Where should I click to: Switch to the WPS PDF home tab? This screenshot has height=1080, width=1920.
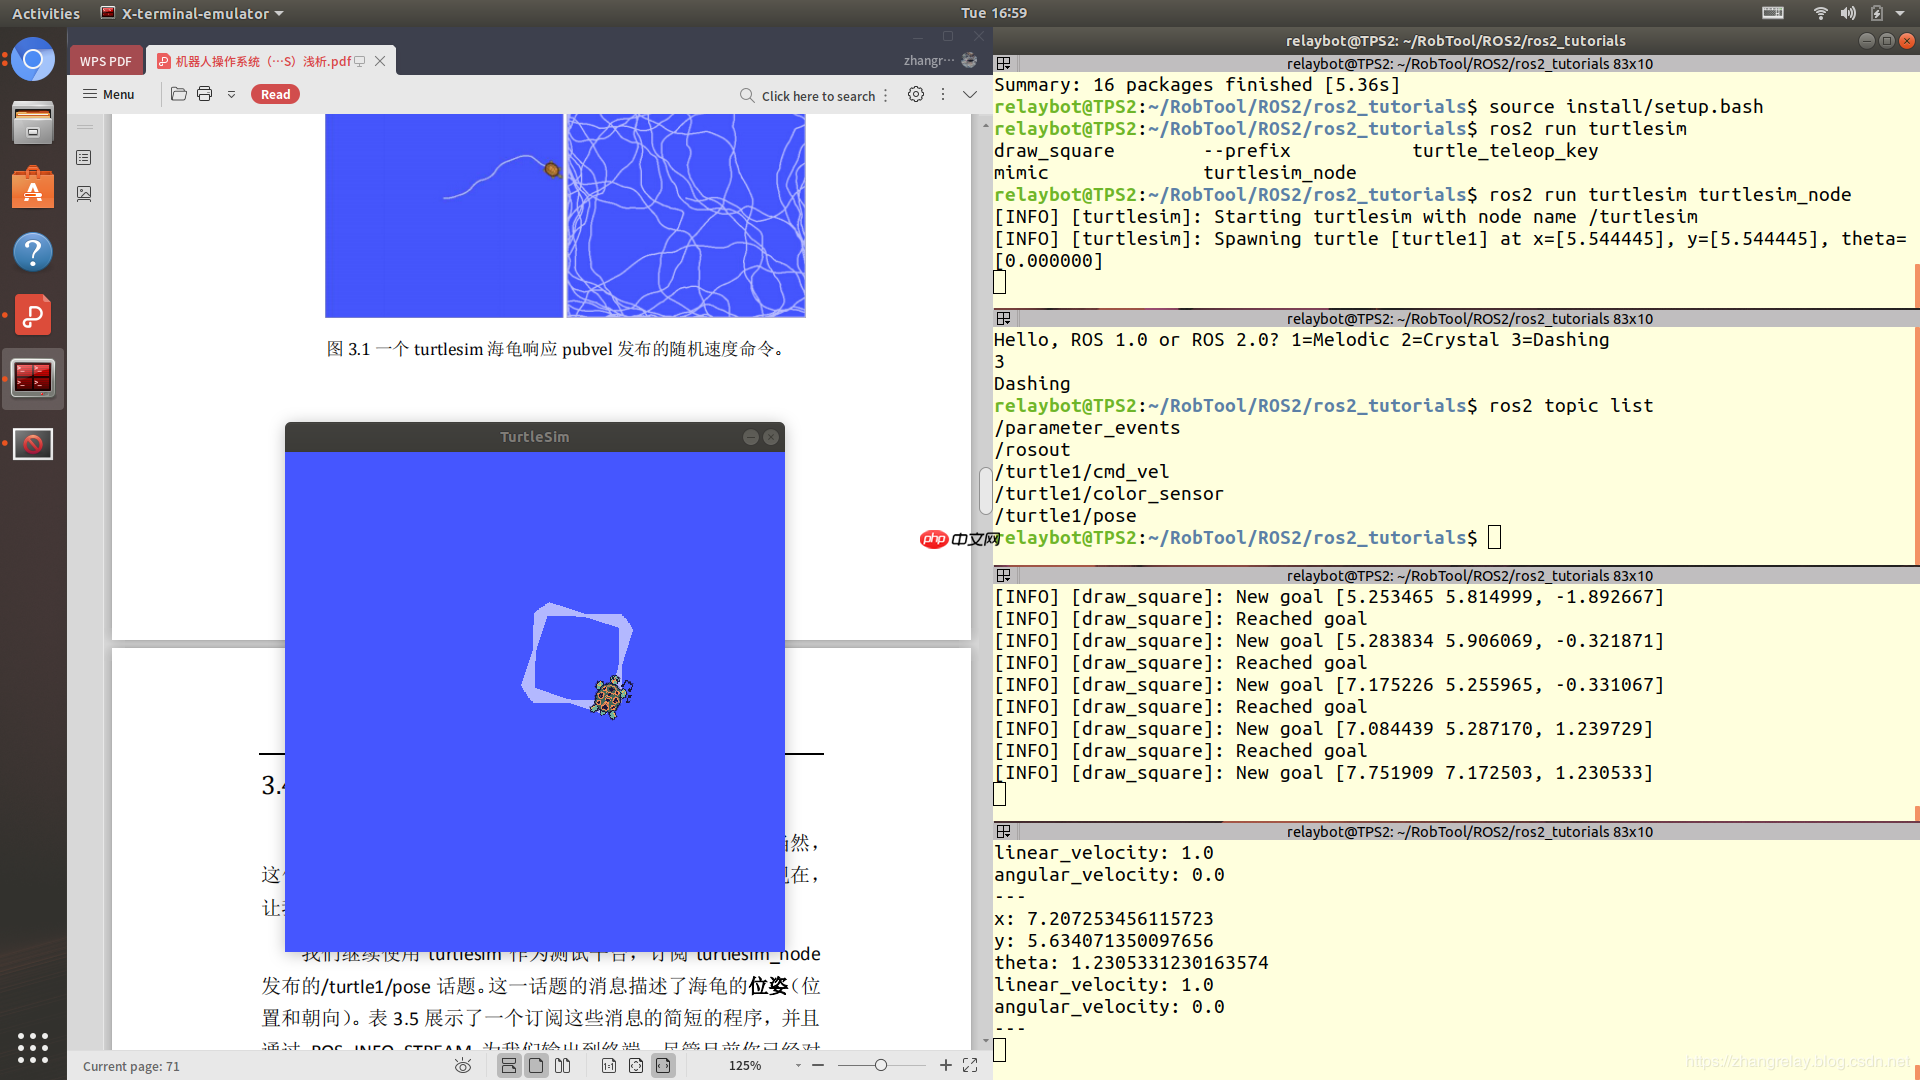coord(106,61)
